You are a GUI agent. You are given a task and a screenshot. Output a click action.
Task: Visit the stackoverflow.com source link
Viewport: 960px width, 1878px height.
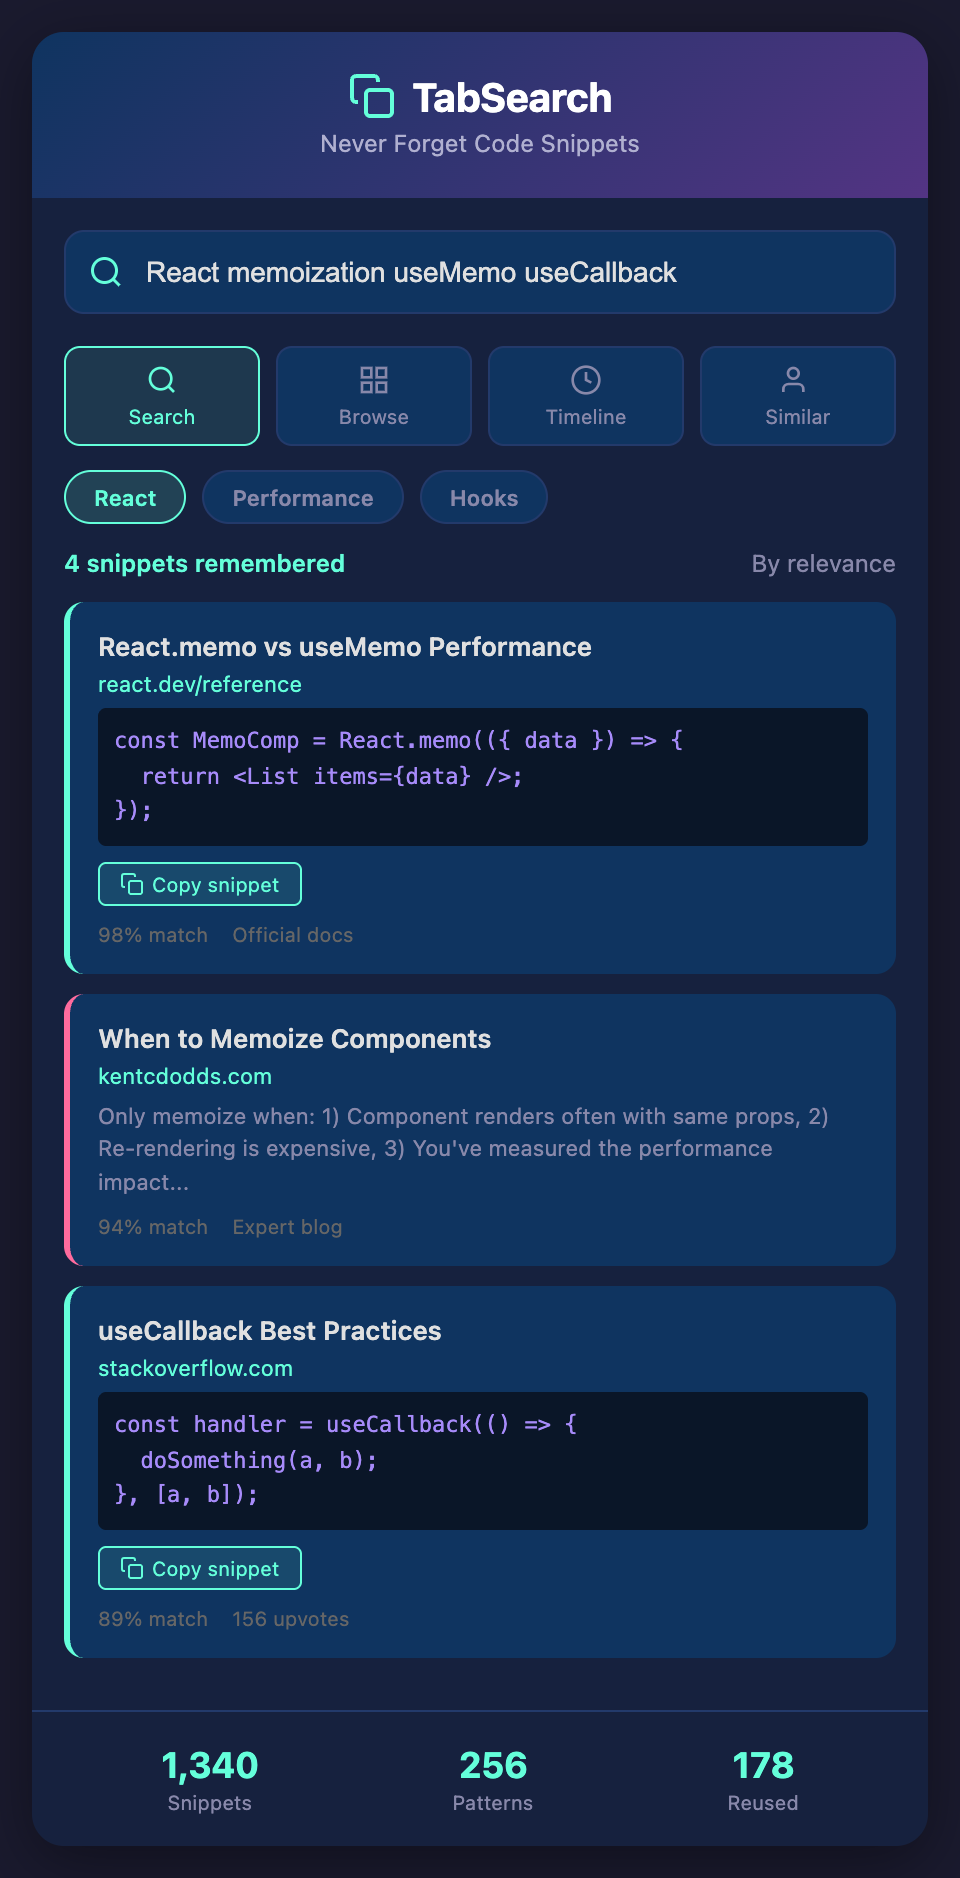click(195, 1368)
